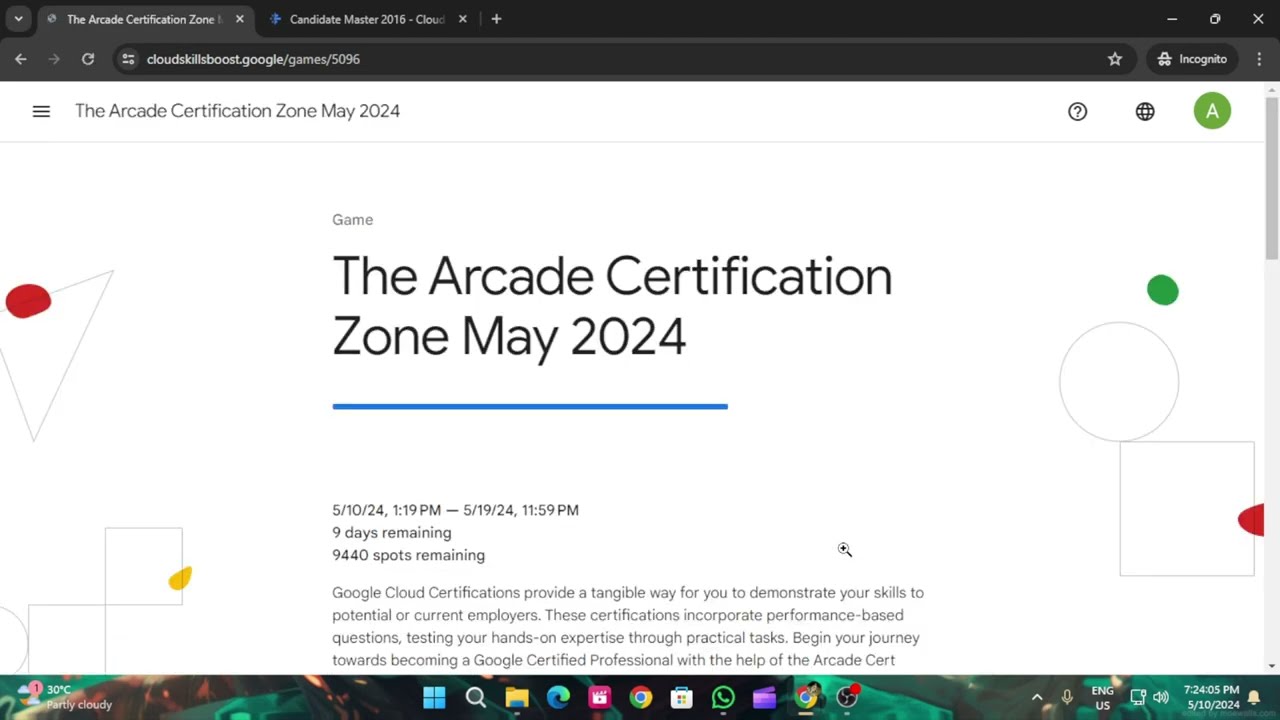This screenshot has height=720, width=1280.
Task: Focus the address bar URL
Action: [253, 59]
